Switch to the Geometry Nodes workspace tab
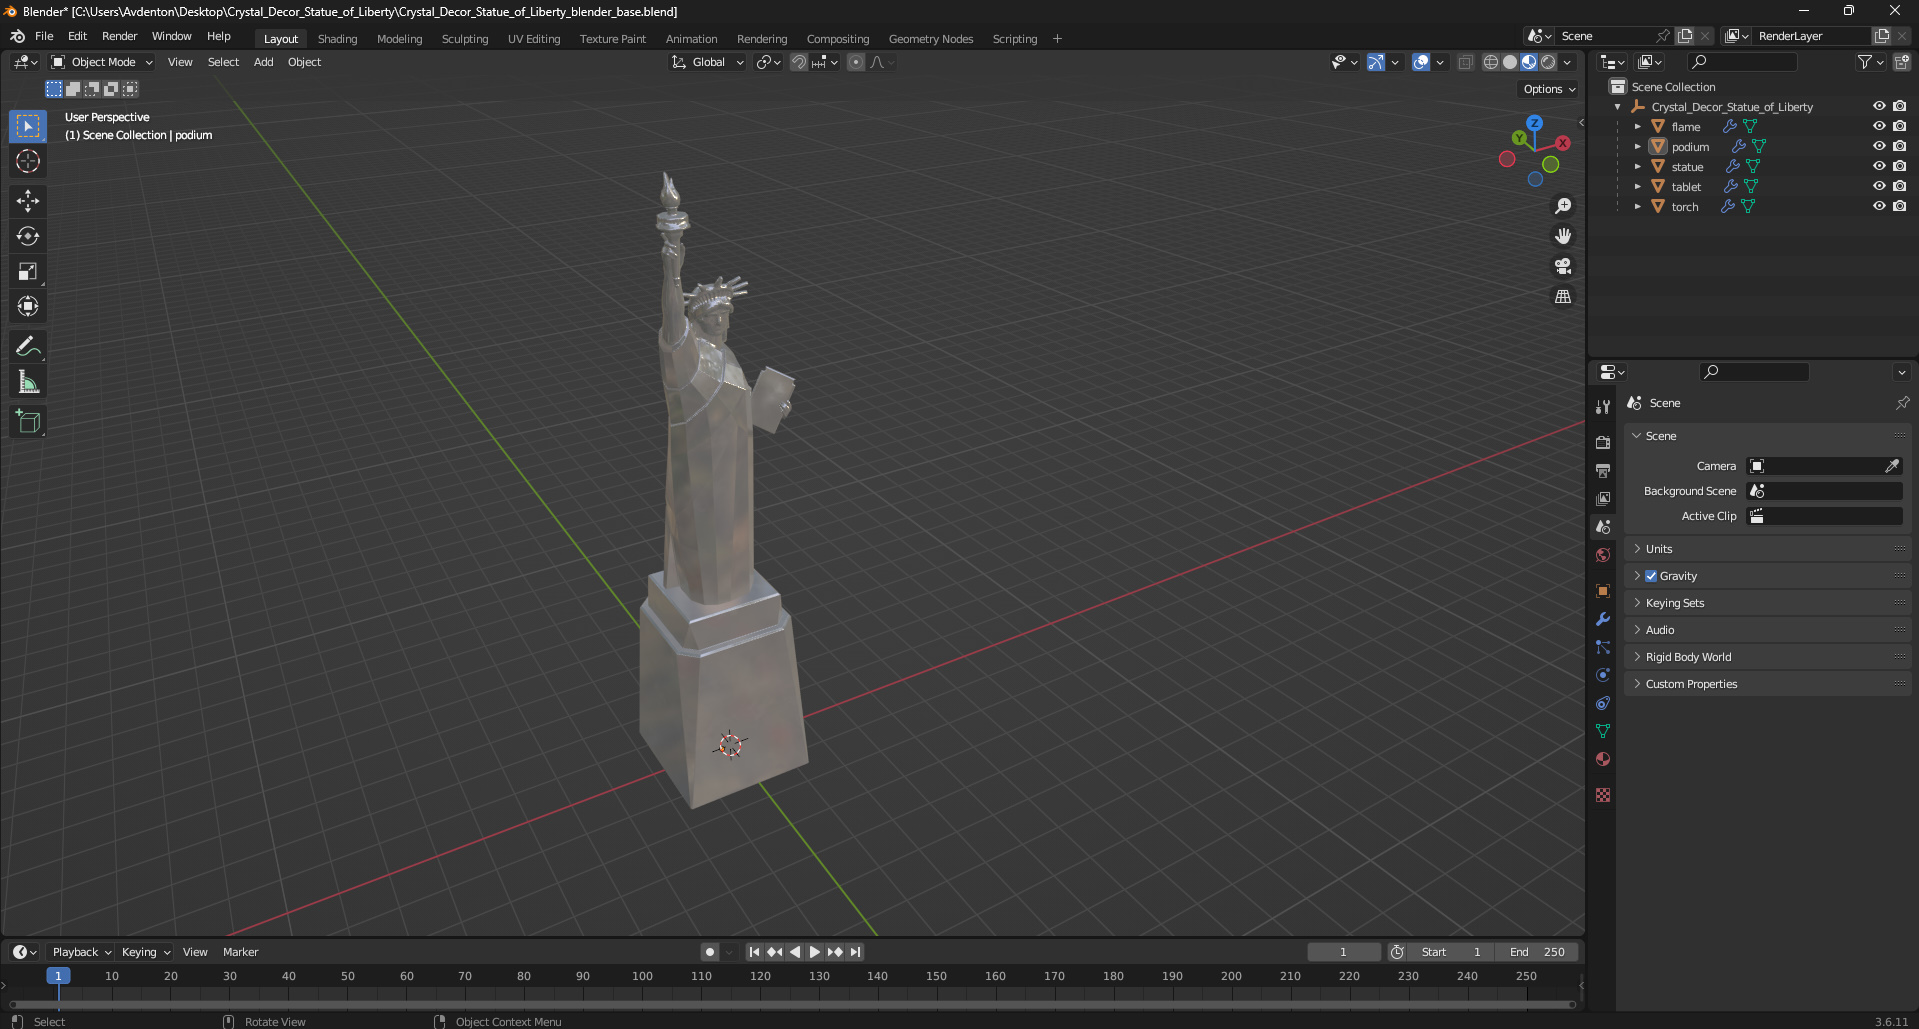1919x1029 pixels. tap(931, 39)
